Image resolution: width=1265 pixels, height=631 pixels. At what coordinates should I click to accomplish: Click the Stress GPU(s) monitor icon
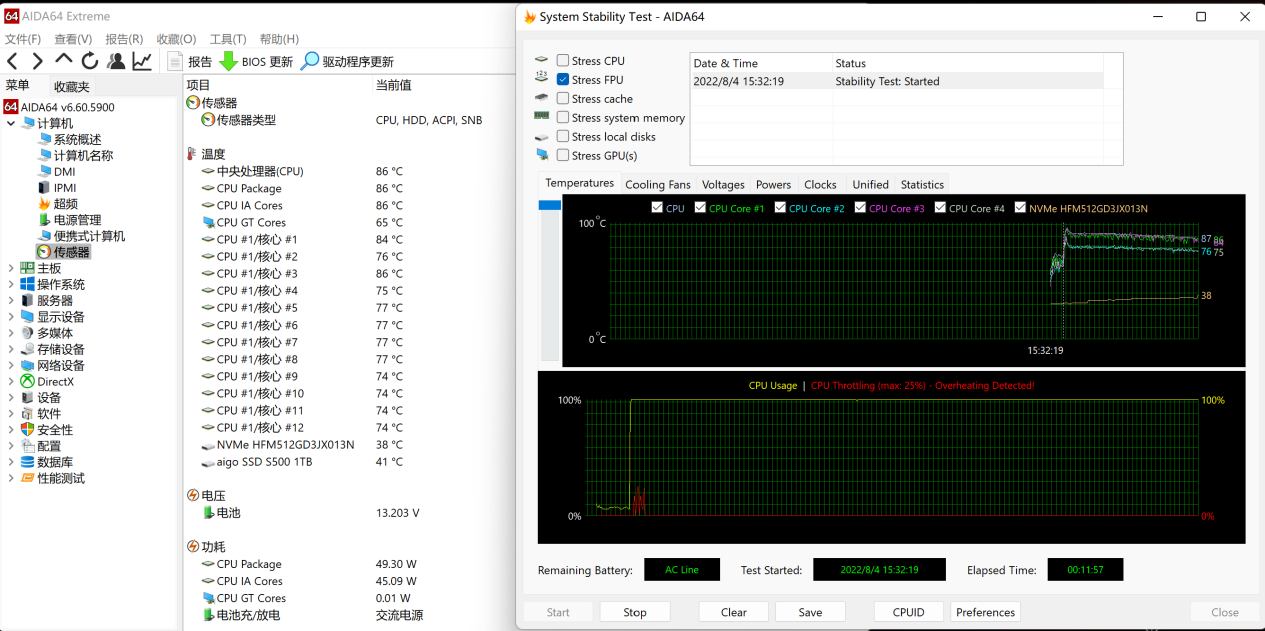[x=541, y=155]
